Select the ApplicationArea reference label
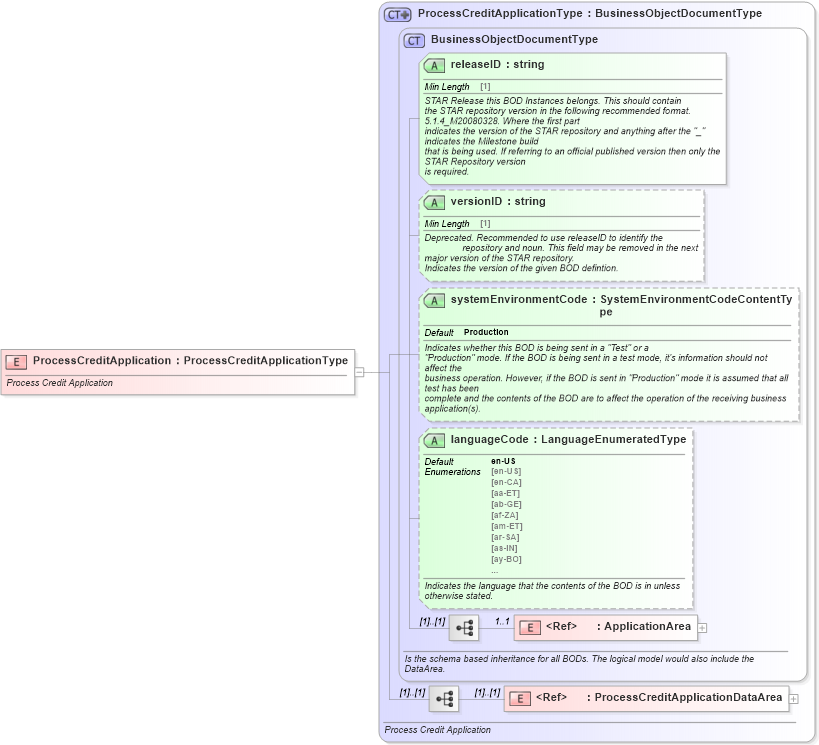Viewport: 819px width, 745px height. pyautogui.click(x=646, y=627)
